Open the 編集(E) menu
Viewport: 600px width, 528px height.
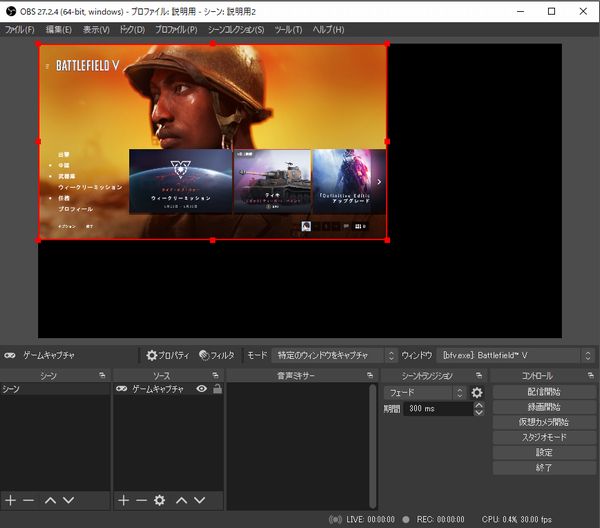[x=59, y=29]
